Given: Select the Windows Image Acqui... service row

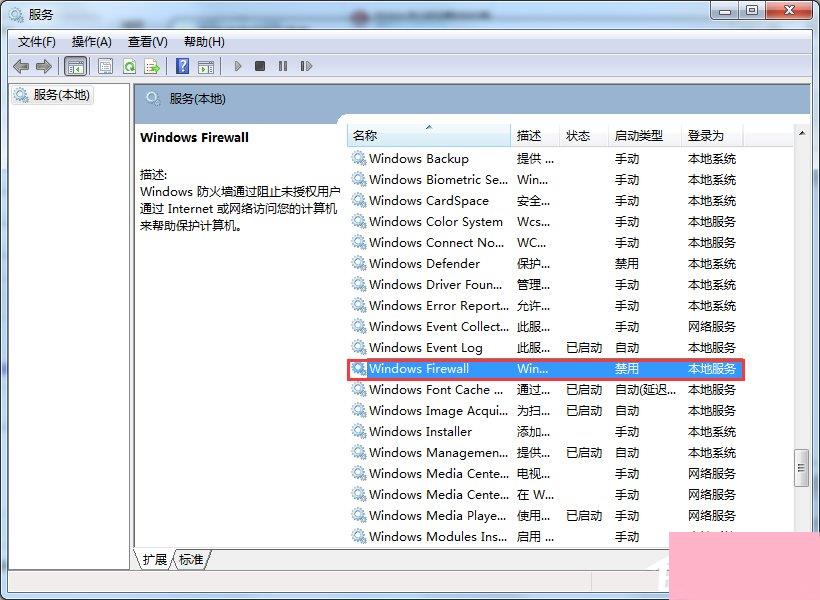Looking at the screenshot, I should [x=544, y=410].
